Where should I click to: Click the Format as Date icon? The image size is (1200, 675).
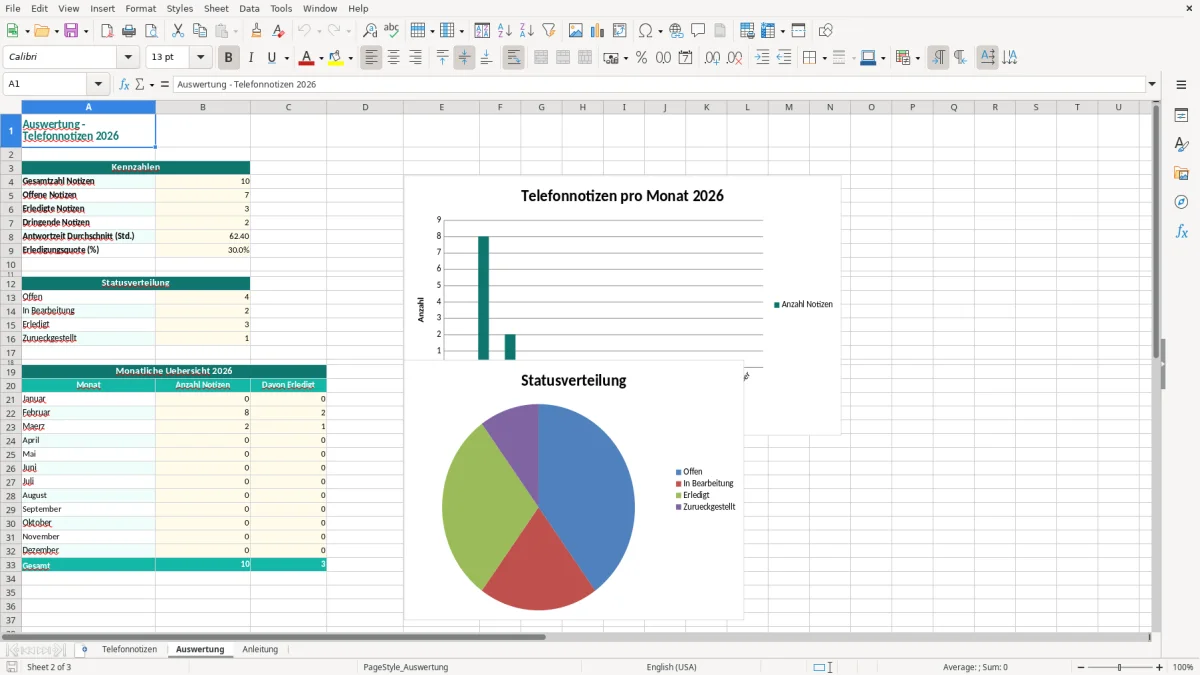point(685,58)
